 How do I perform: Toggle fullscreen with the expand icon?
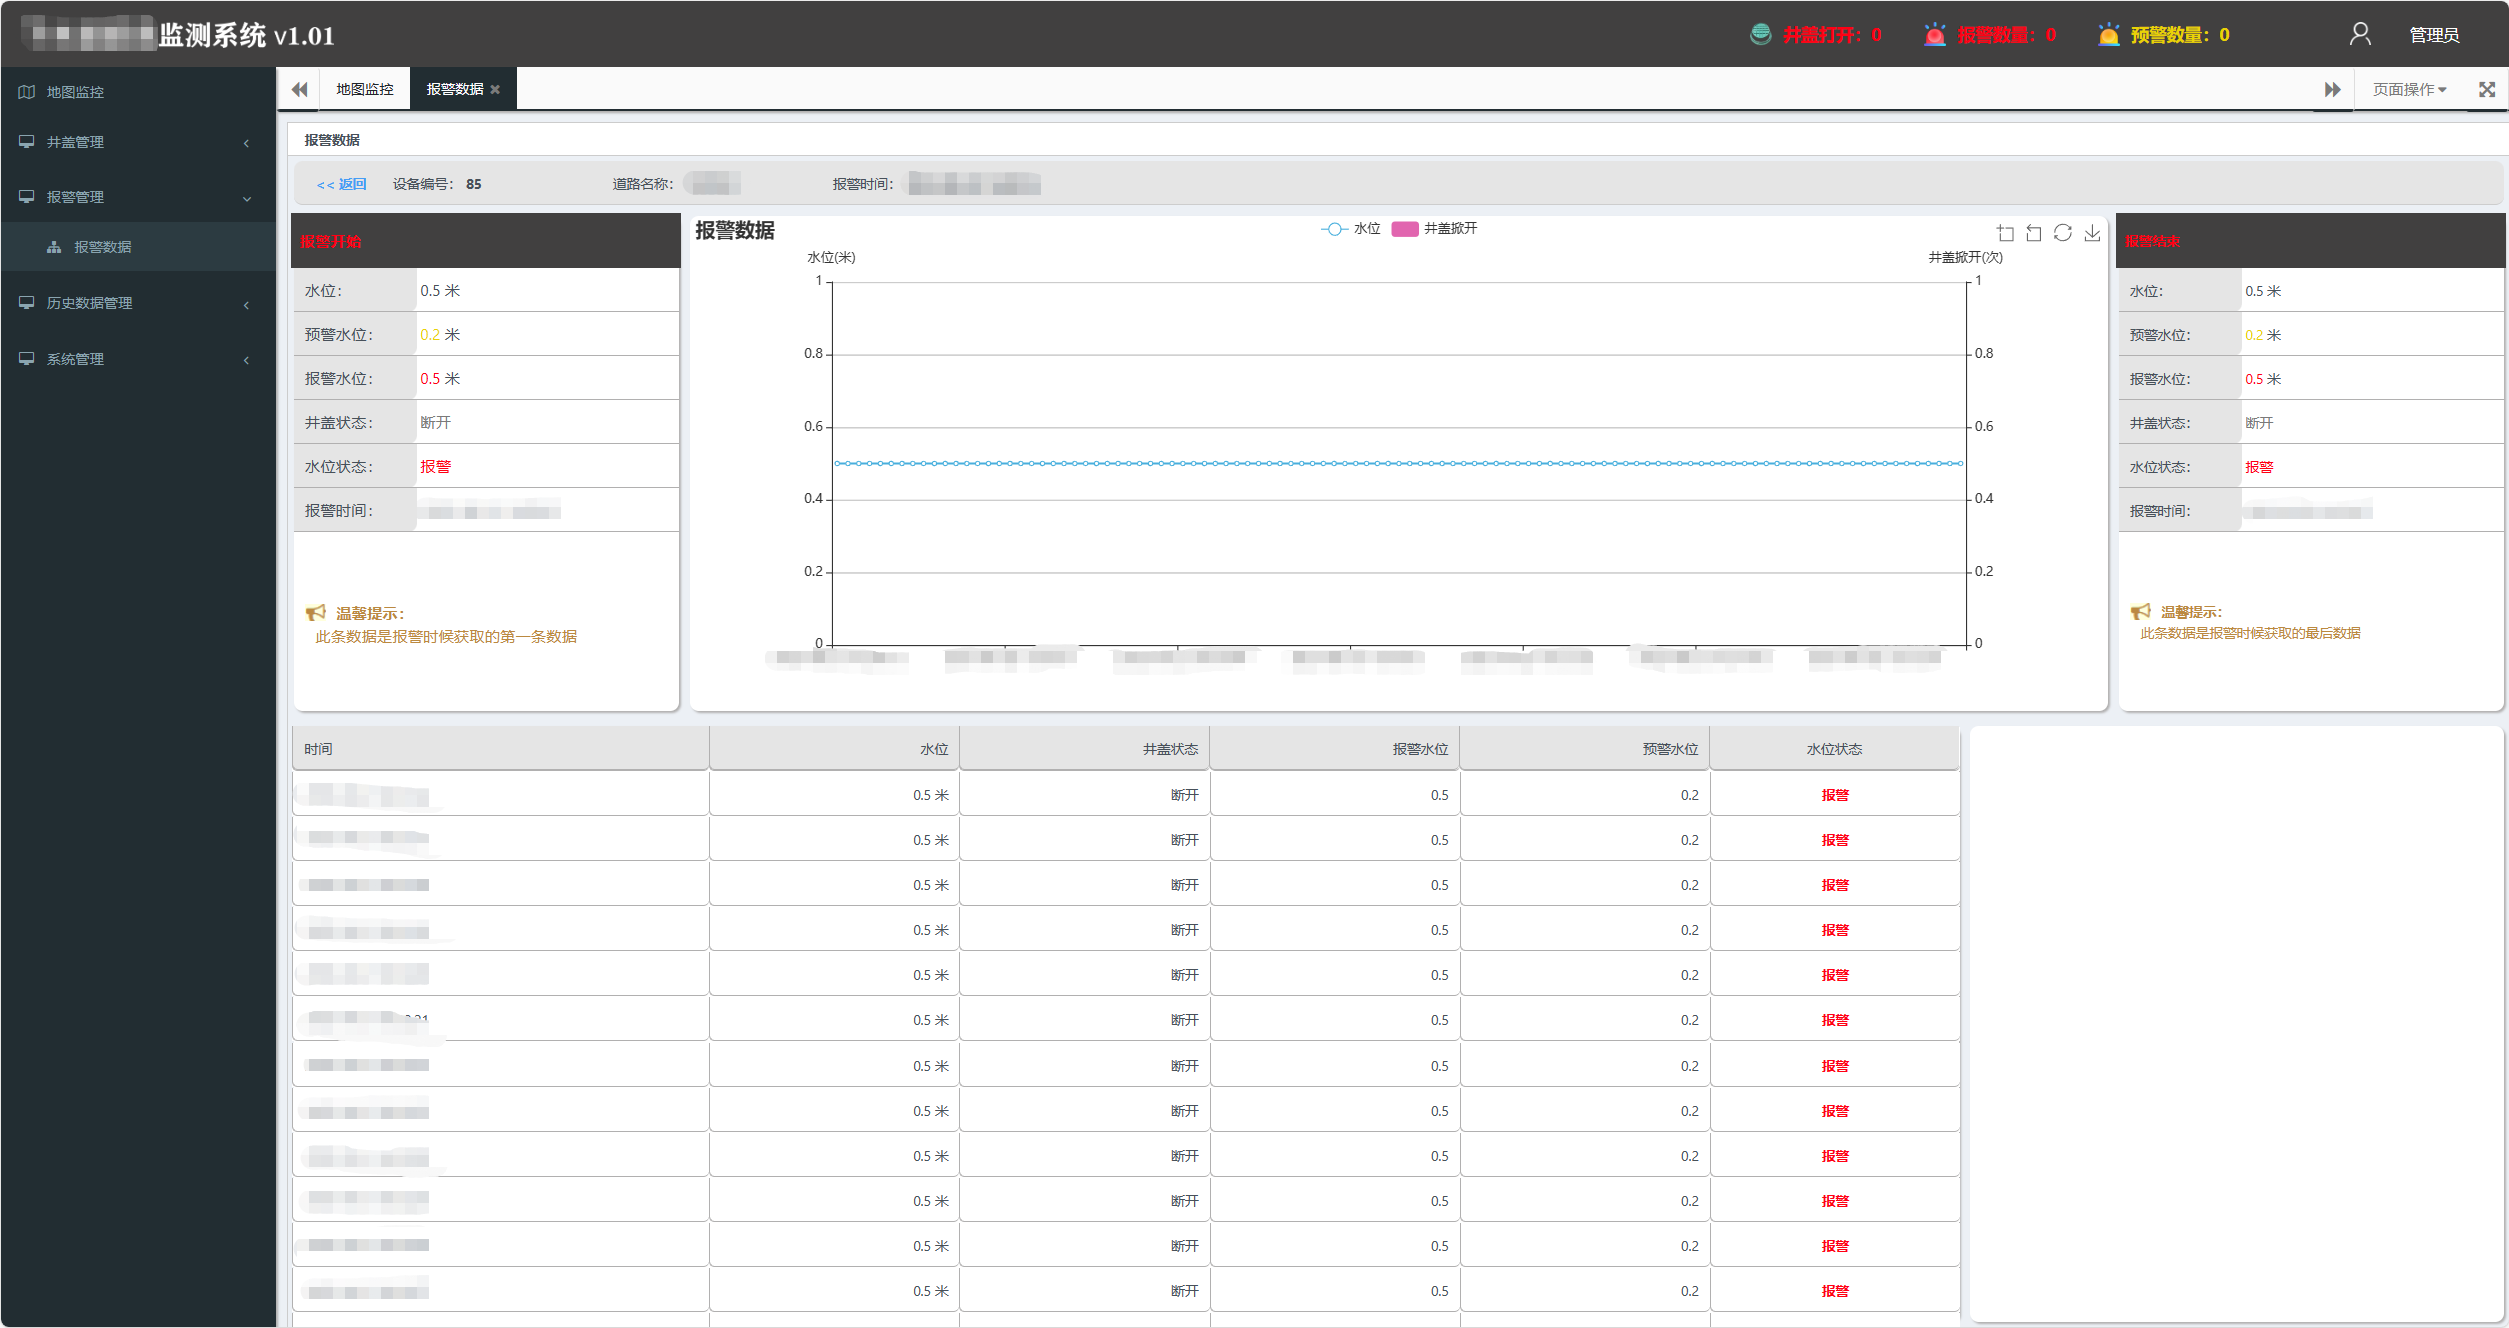coord(2487,89)
